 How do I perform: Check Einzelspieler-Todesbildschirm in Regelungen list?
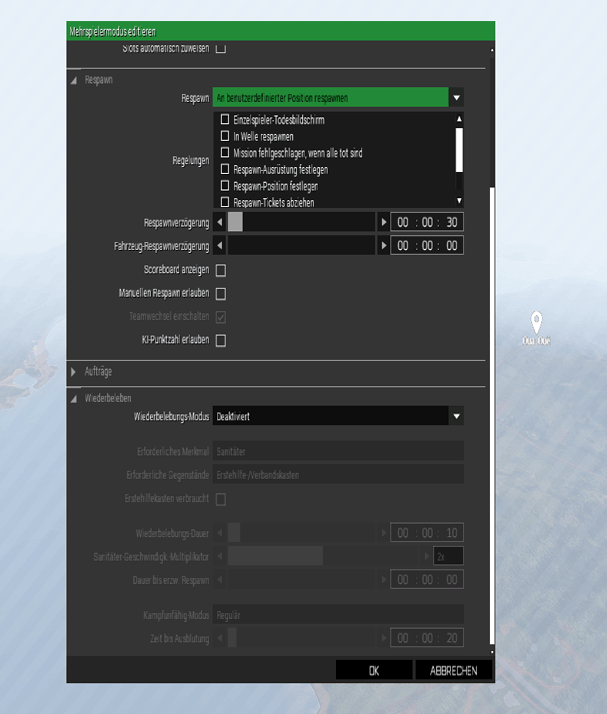point(225,120)
